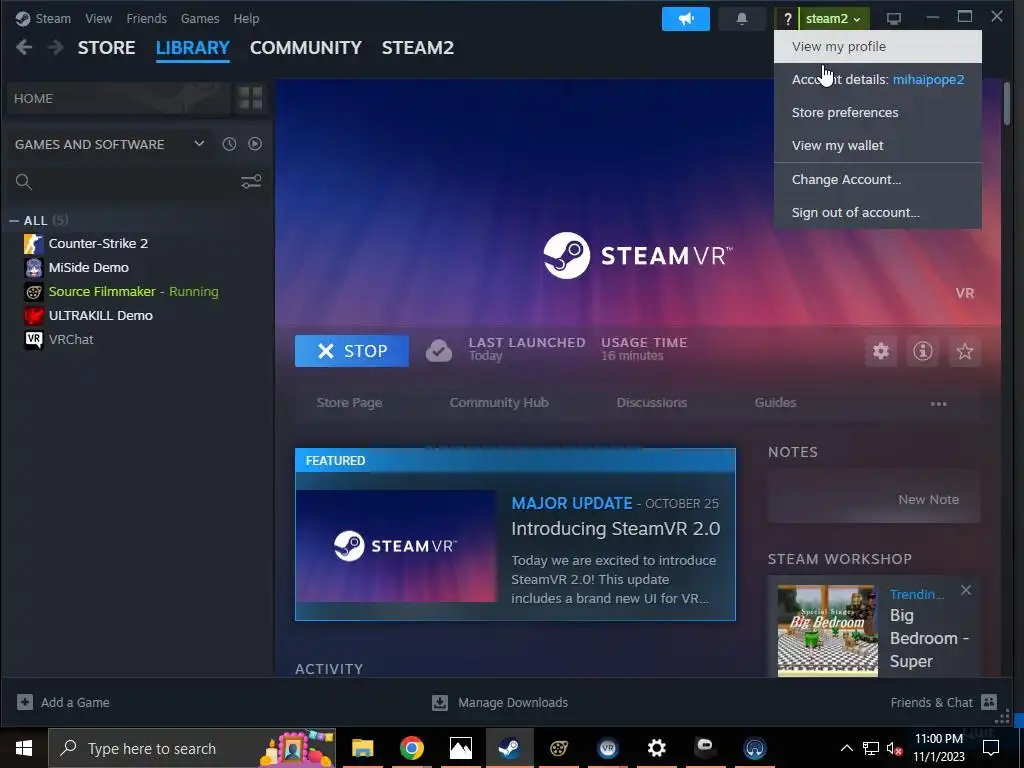Click the Windows taskbar search box

[x=192, y=748]
